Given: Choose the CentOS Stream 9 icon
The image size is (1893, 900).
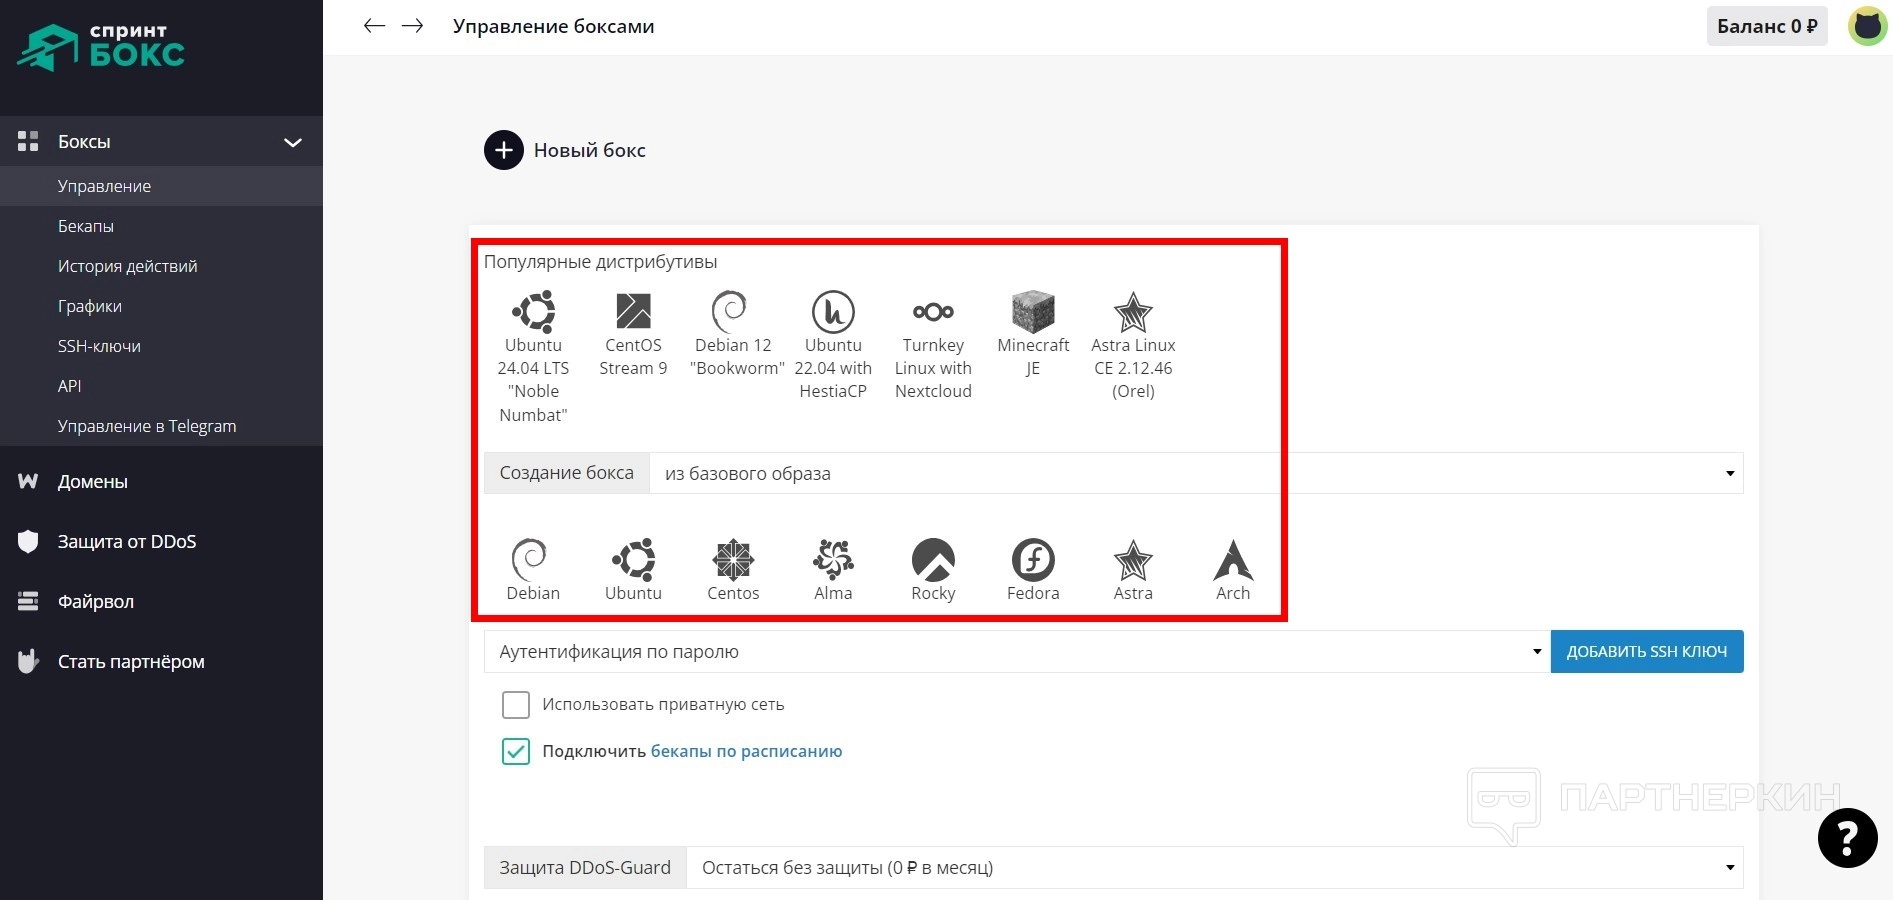Looking at the screenshot, I should click(x=633, y=312).
